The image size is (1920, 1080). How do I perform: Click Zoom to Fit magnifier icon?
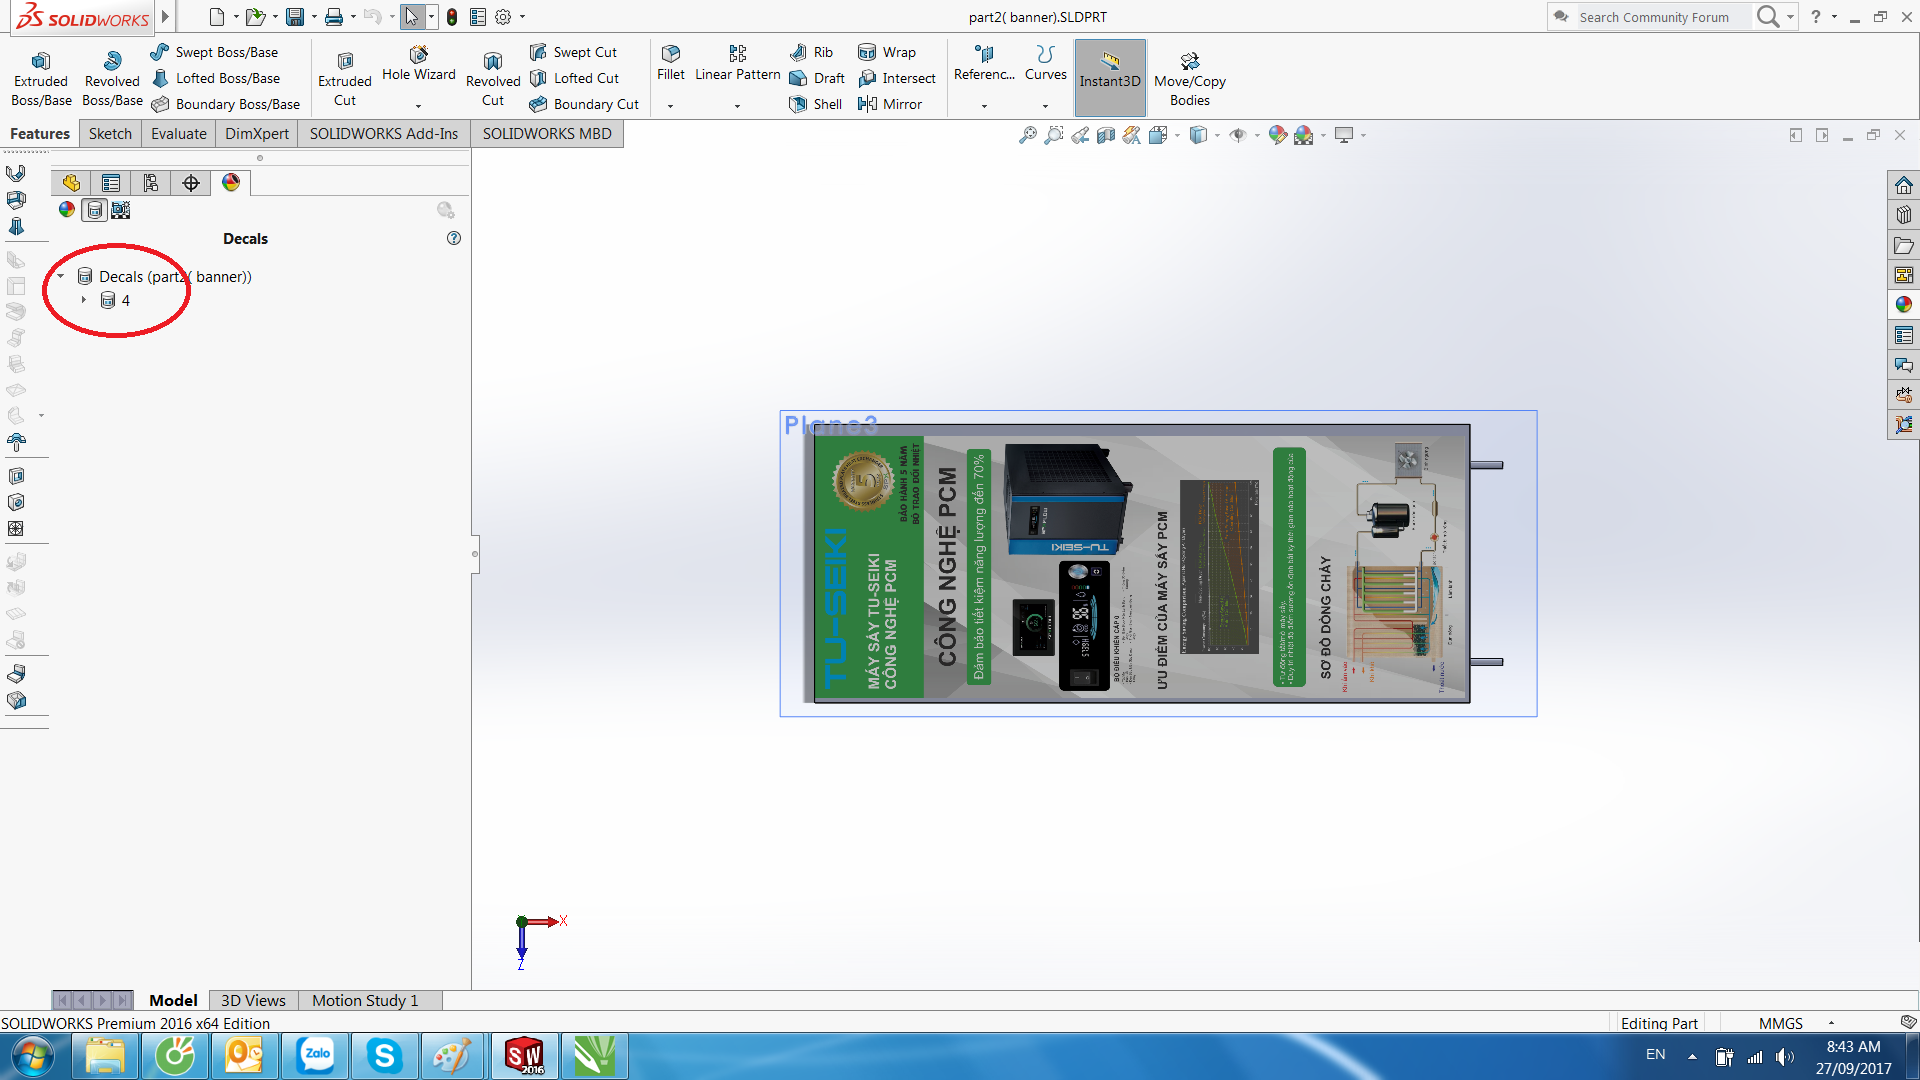click(x=1027, y=135)
